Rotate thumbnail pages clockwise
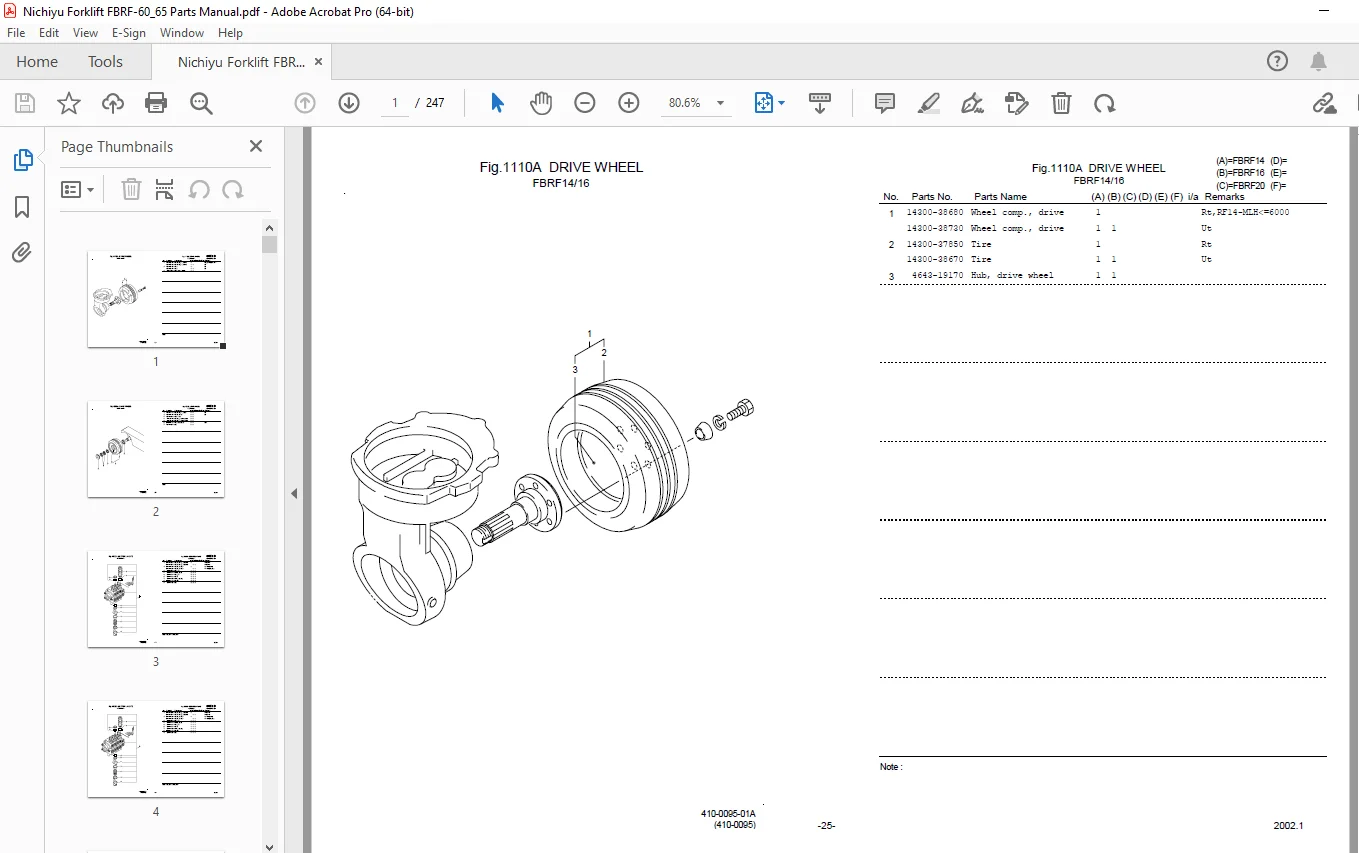This screenshot has height=853, width=1359. [233, 189]
